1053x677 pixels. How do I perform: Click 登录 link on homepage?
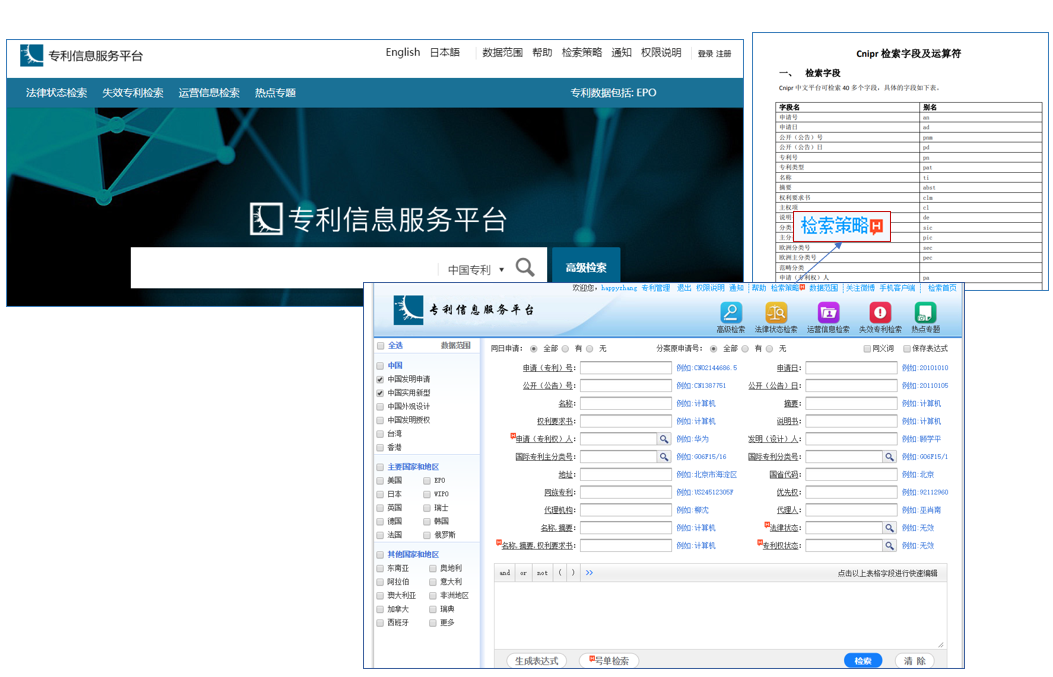point(705,54)
